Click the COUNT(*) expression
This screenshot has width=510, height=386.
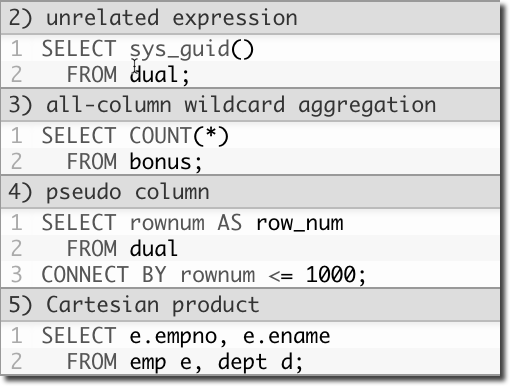179,136
